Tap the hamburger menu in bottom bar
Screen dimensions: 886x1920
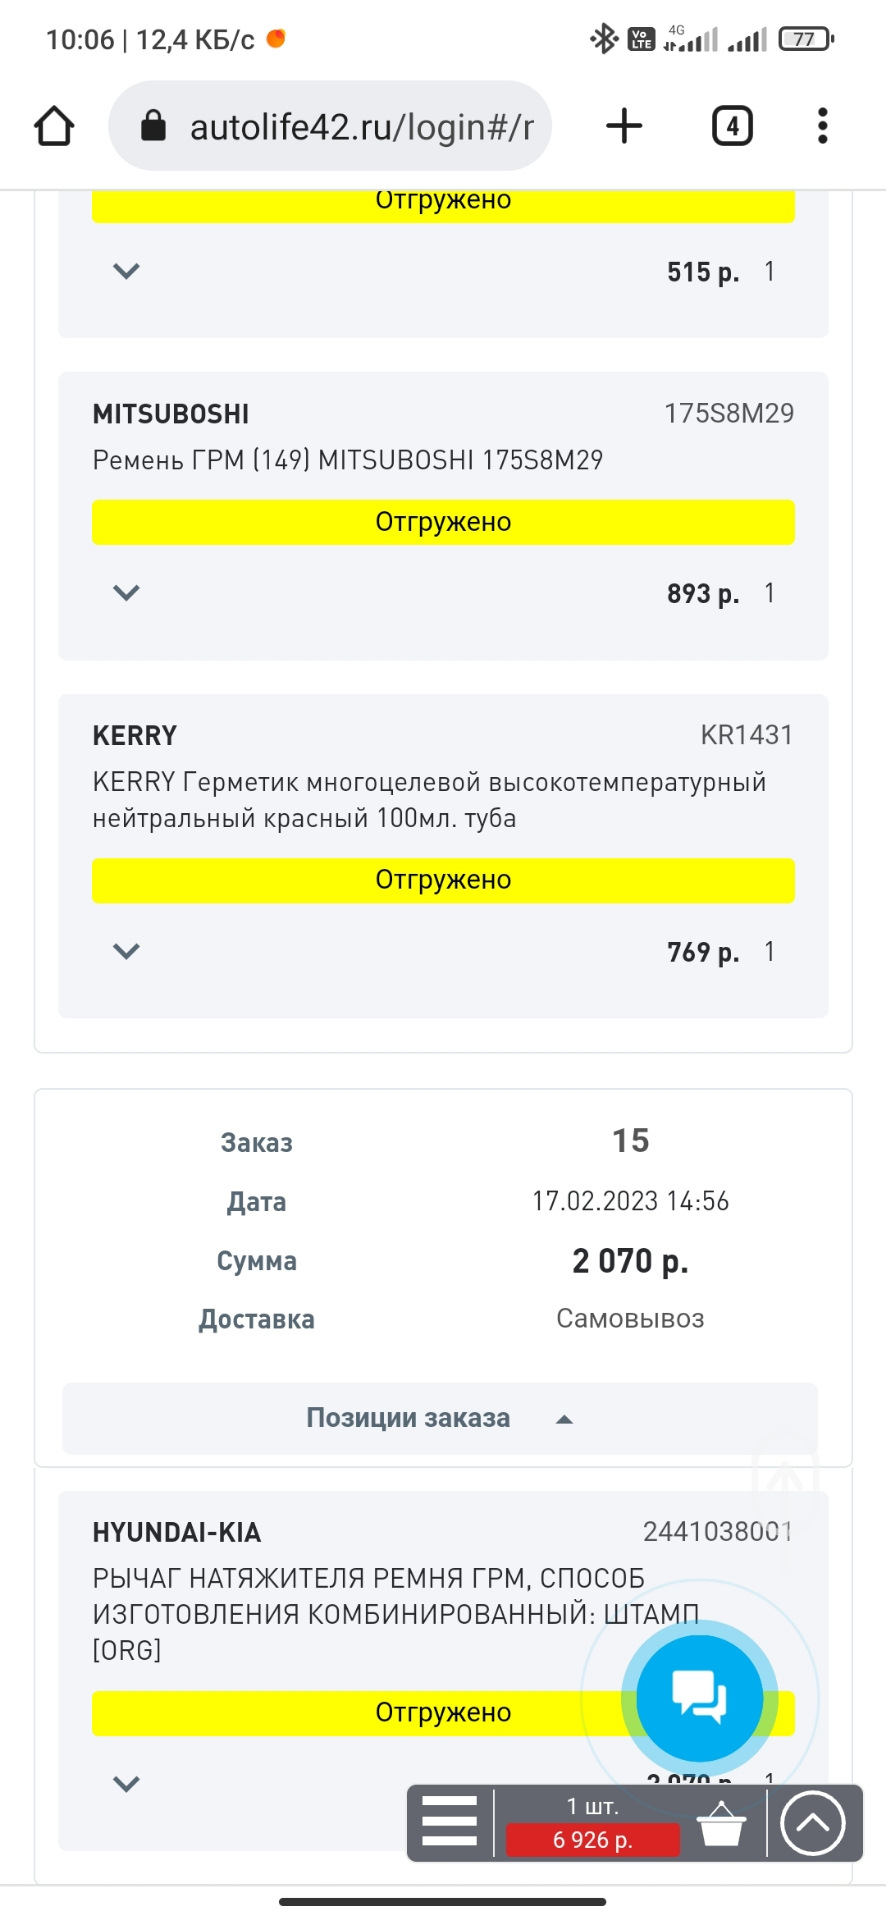click(x=449, y=1822)
